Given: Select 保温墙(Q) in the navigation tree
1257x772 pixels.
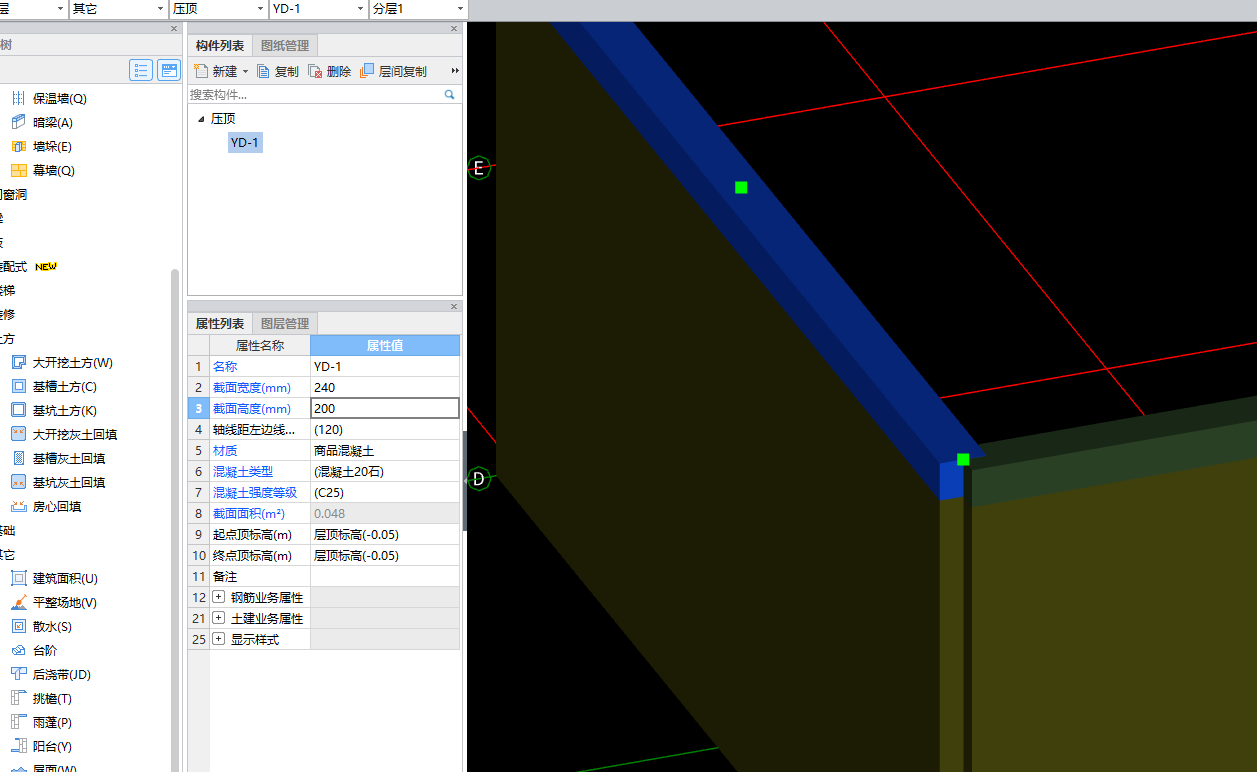Looking at the screenshot, I should [x=59, y=99].
